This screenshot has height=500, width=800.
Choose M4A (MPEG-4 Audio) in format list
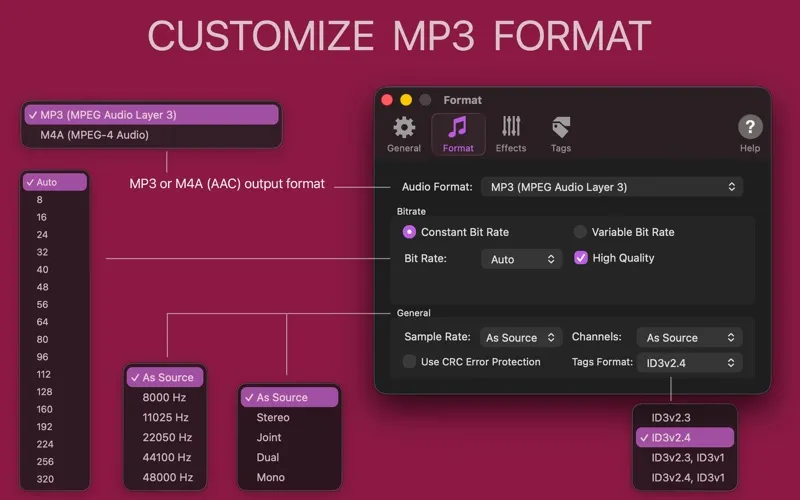(152, 135)
